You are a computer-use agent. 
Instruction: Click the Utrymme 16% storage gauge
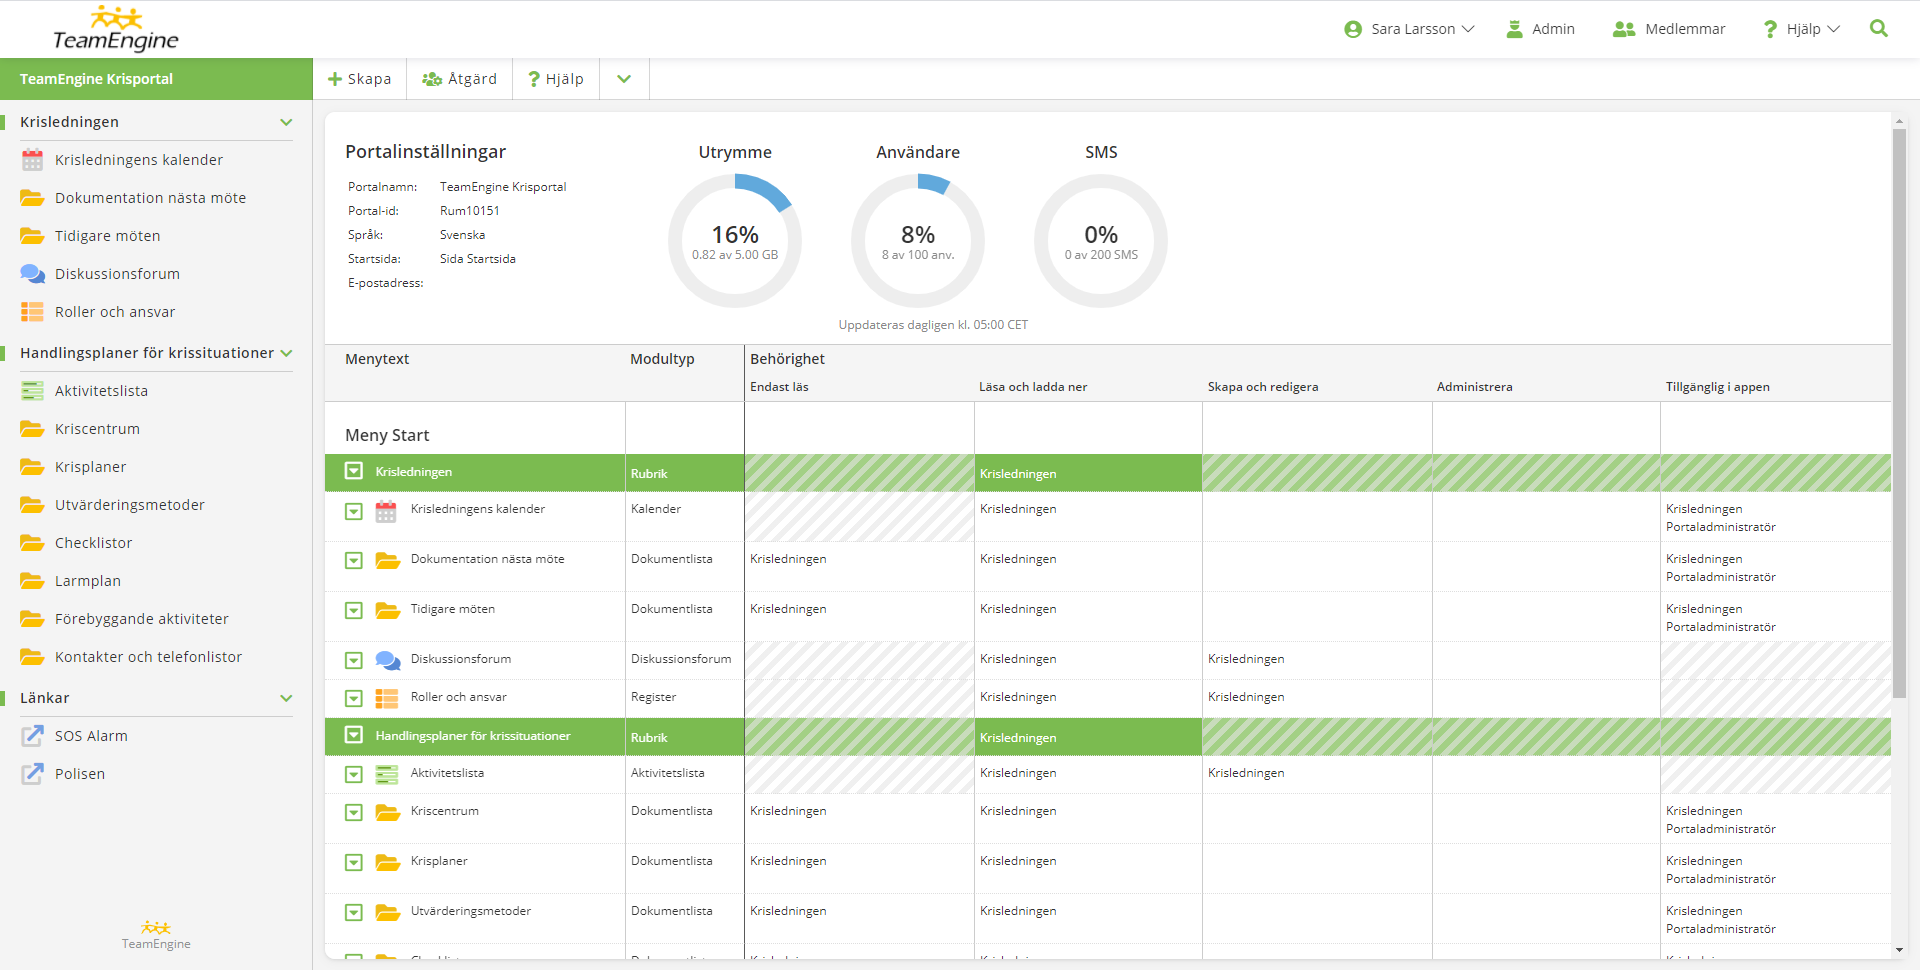[x=735, y=241]
